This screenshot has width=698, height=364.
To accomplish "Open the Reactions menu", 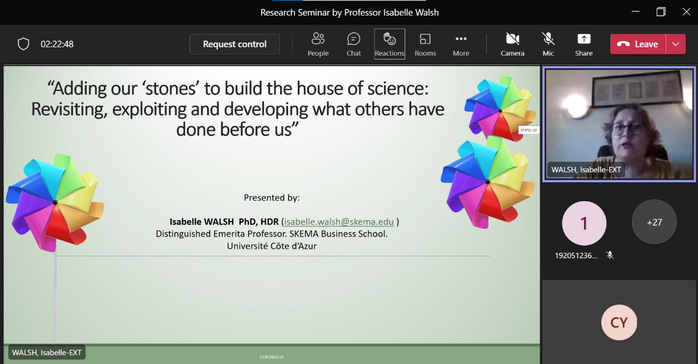I will 390,44.
